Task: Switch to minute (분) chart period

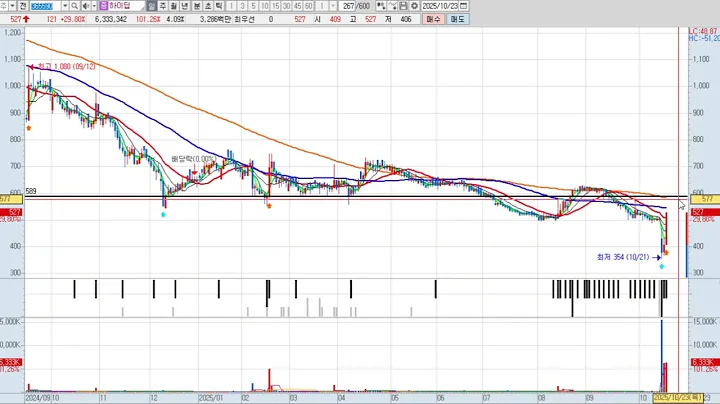Action: pos(197,6)
